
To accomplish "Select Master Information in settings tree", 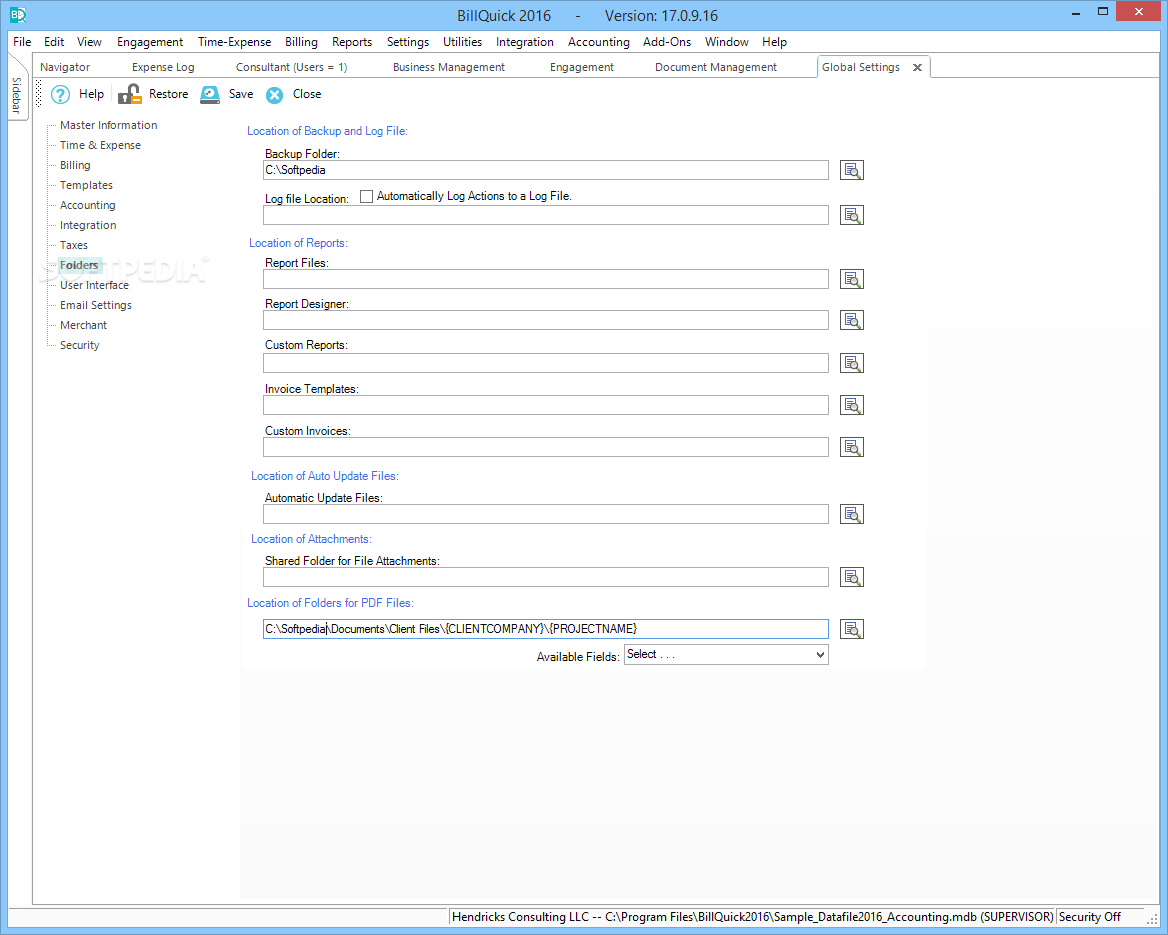I will 109,125.
